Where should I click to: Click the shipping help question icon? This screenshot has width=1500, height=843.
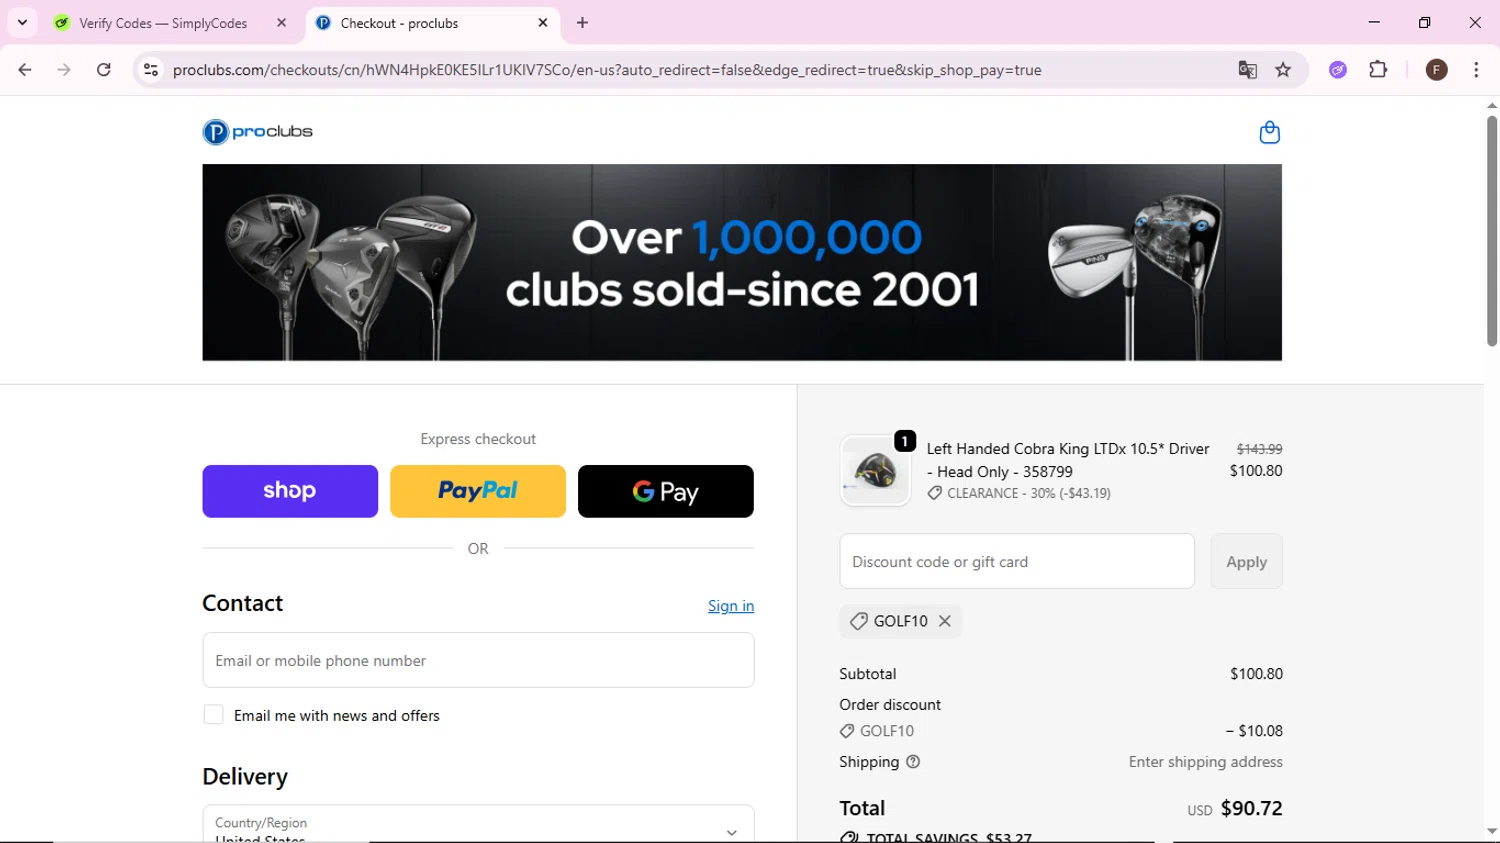pyautogui.click(x=913, y=762)
